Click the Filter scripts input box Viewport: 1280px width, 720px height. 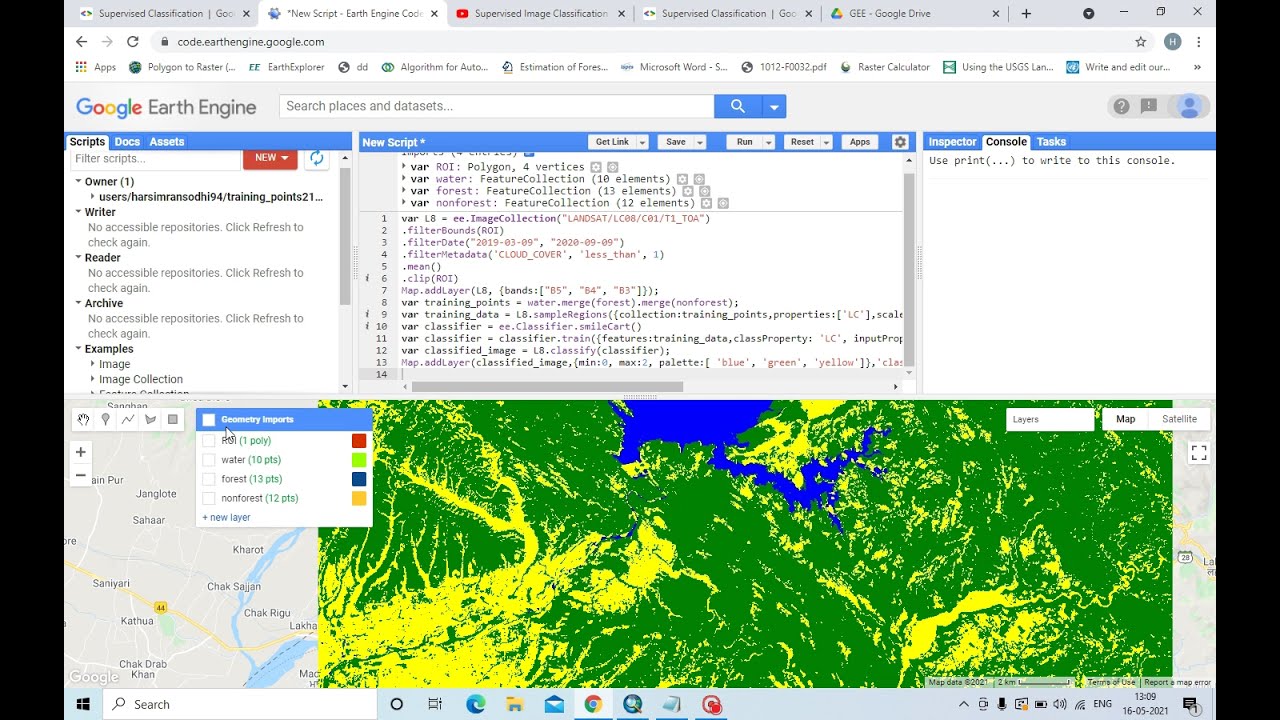coord(155,158)
